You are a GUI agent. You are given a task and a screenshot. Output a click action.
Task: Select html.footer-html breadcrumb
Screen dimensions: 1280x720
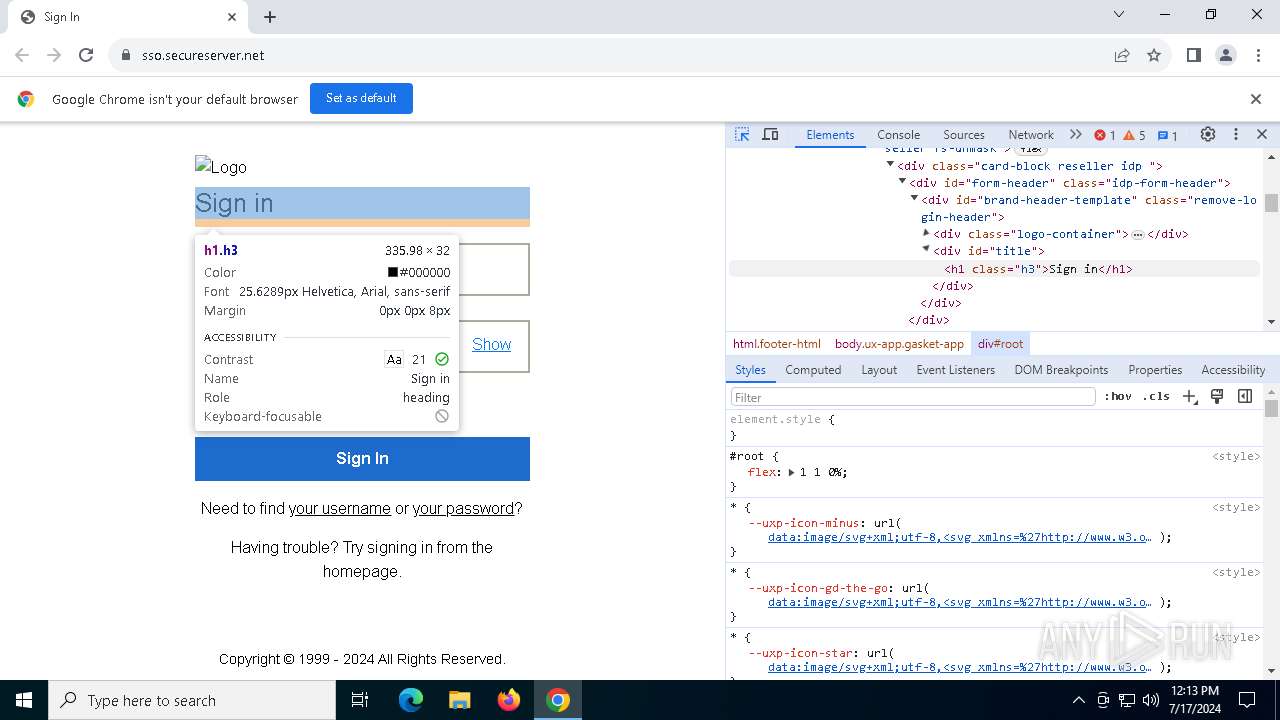pyautogui.click(x=776, y=344)
